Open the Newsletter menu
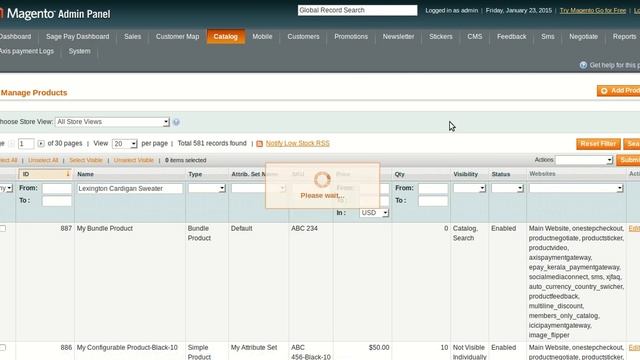 (x=398, y=37)
